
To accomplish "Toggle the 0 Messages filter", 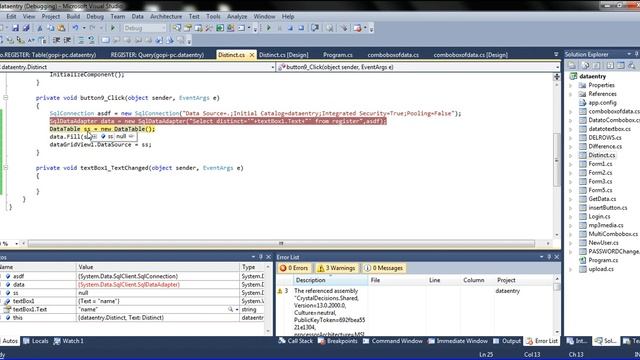I will pyautogui.click(x=383, y=268).
